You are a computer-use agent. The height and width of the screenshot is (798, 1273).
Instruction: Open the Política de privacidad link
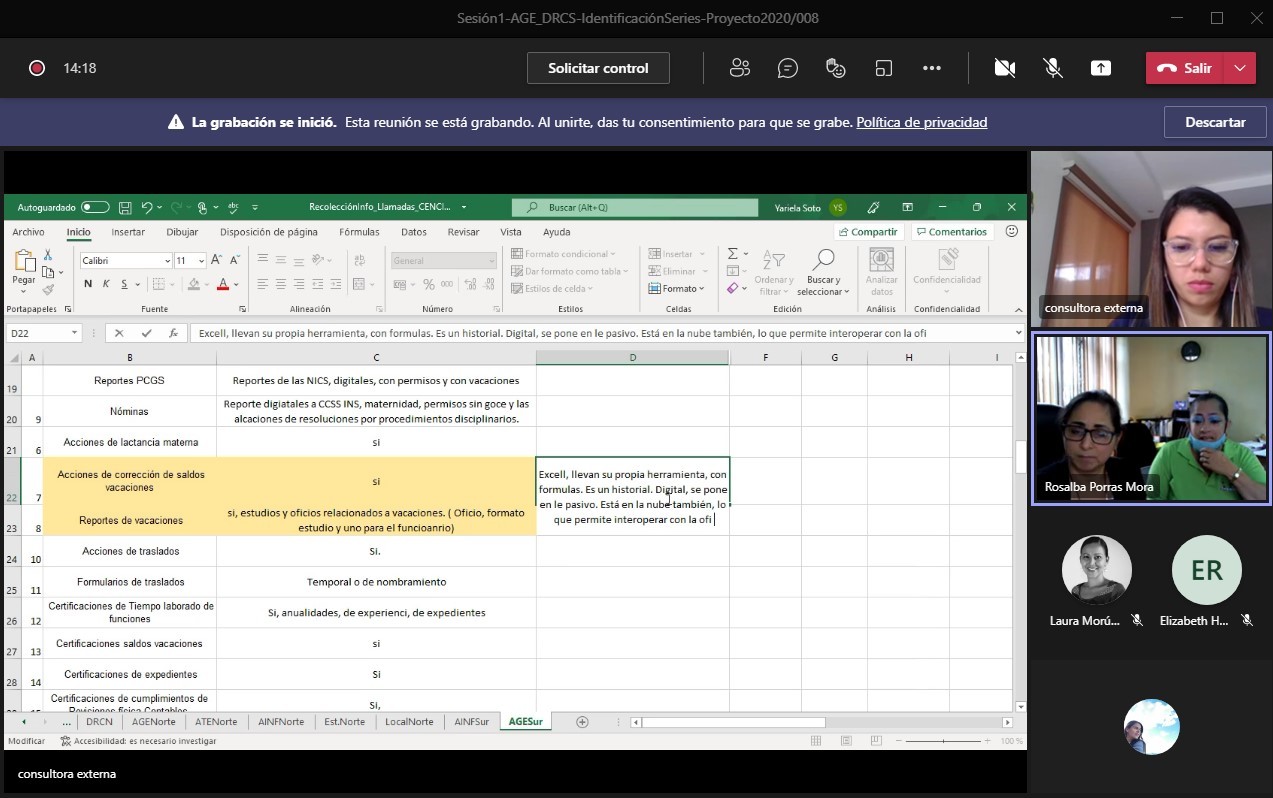coord(921,122)
